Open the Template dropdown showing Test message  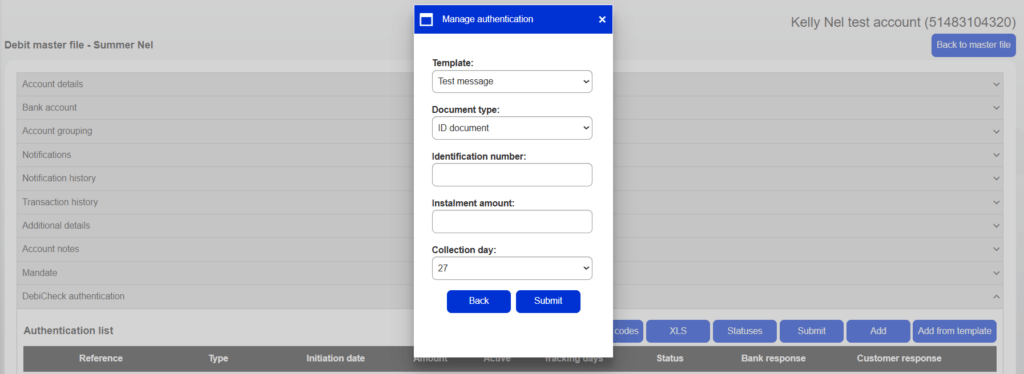pyautogui.click(x=512, y=82)
